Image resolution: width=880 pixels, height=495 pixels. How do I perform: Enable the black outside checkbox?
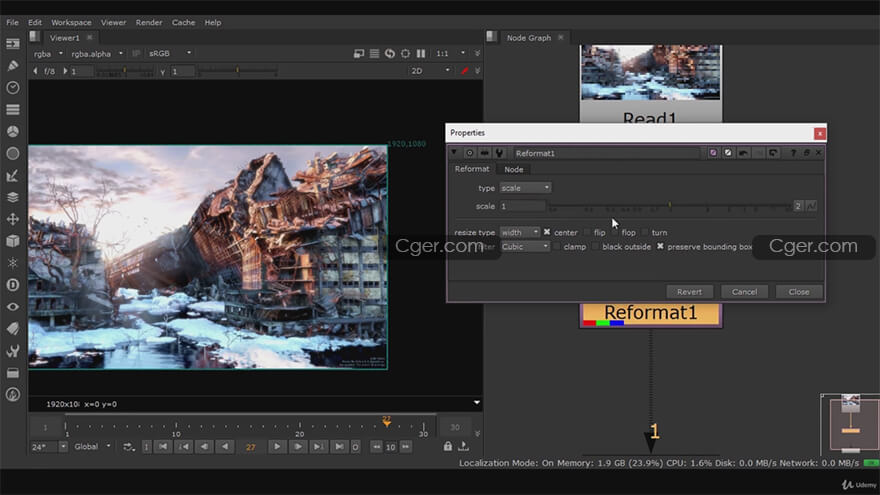[x=595, y=246]
